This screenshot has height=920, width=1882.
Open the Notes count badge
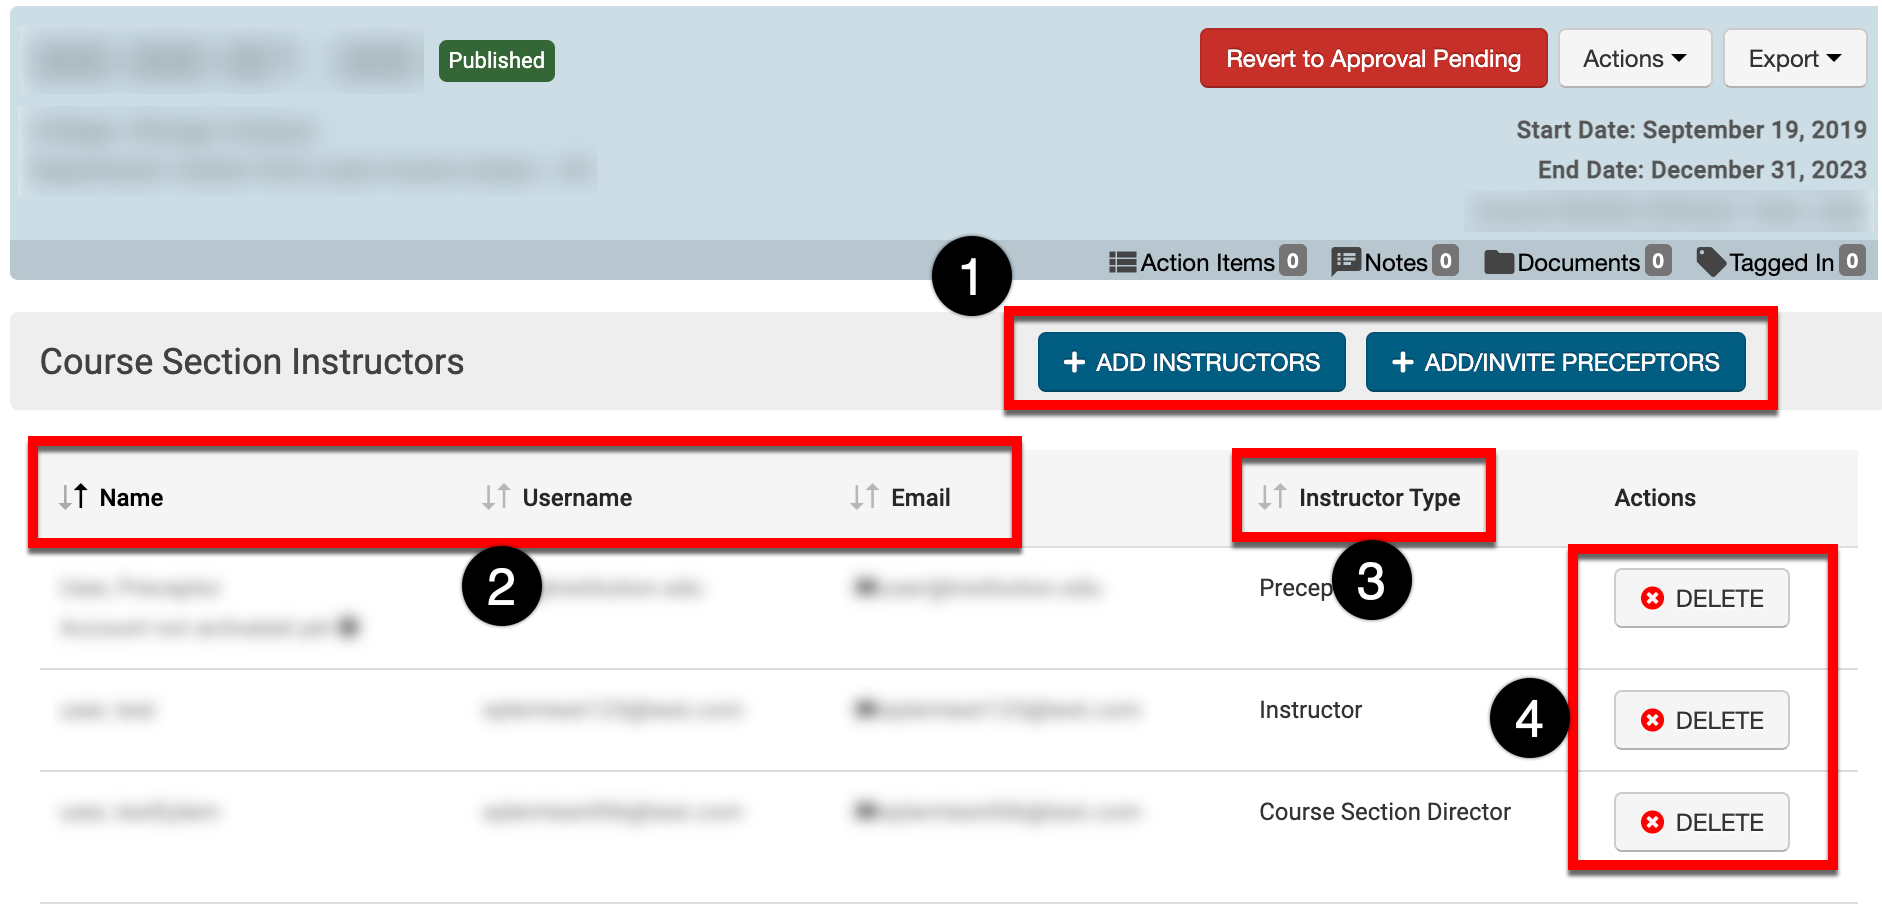pyautogui.click(x=1445, y=261)
